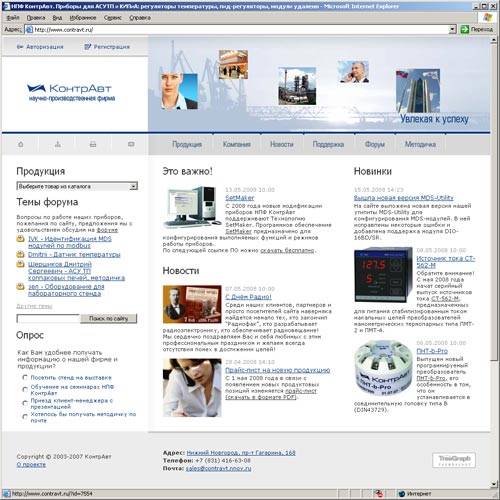This screenshot has height=500, width=500.
Task: Select radio option Хотелось бы получать методичку по почте
Action: (25, 417)
